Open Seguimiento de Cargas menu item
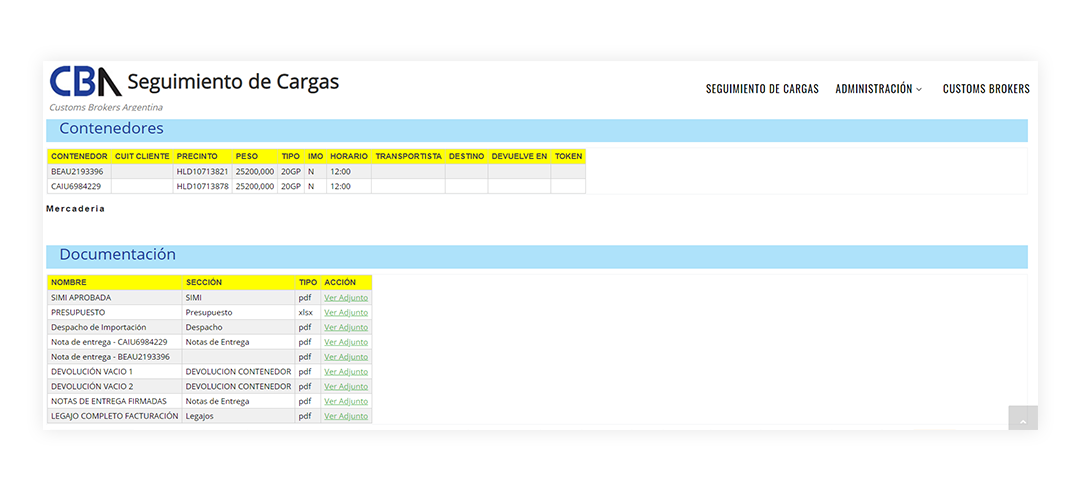Image resolution: width=1080 pixels, height=490 pixels. click(x=762, y=89)
